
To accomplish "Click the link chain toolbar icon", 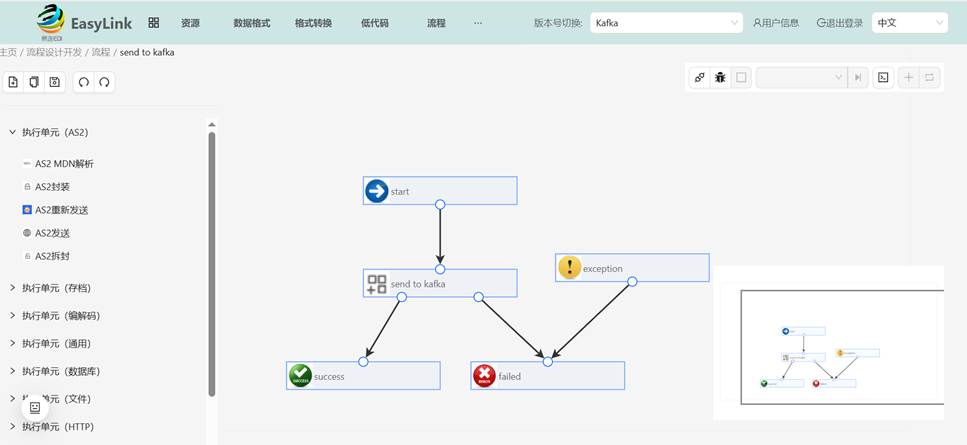I will [x=700, y=77].
